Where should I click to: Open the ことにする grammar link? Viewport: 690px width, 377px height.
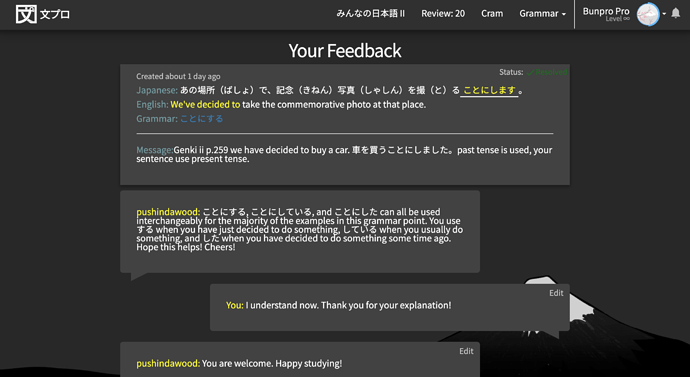click(202, 119)
